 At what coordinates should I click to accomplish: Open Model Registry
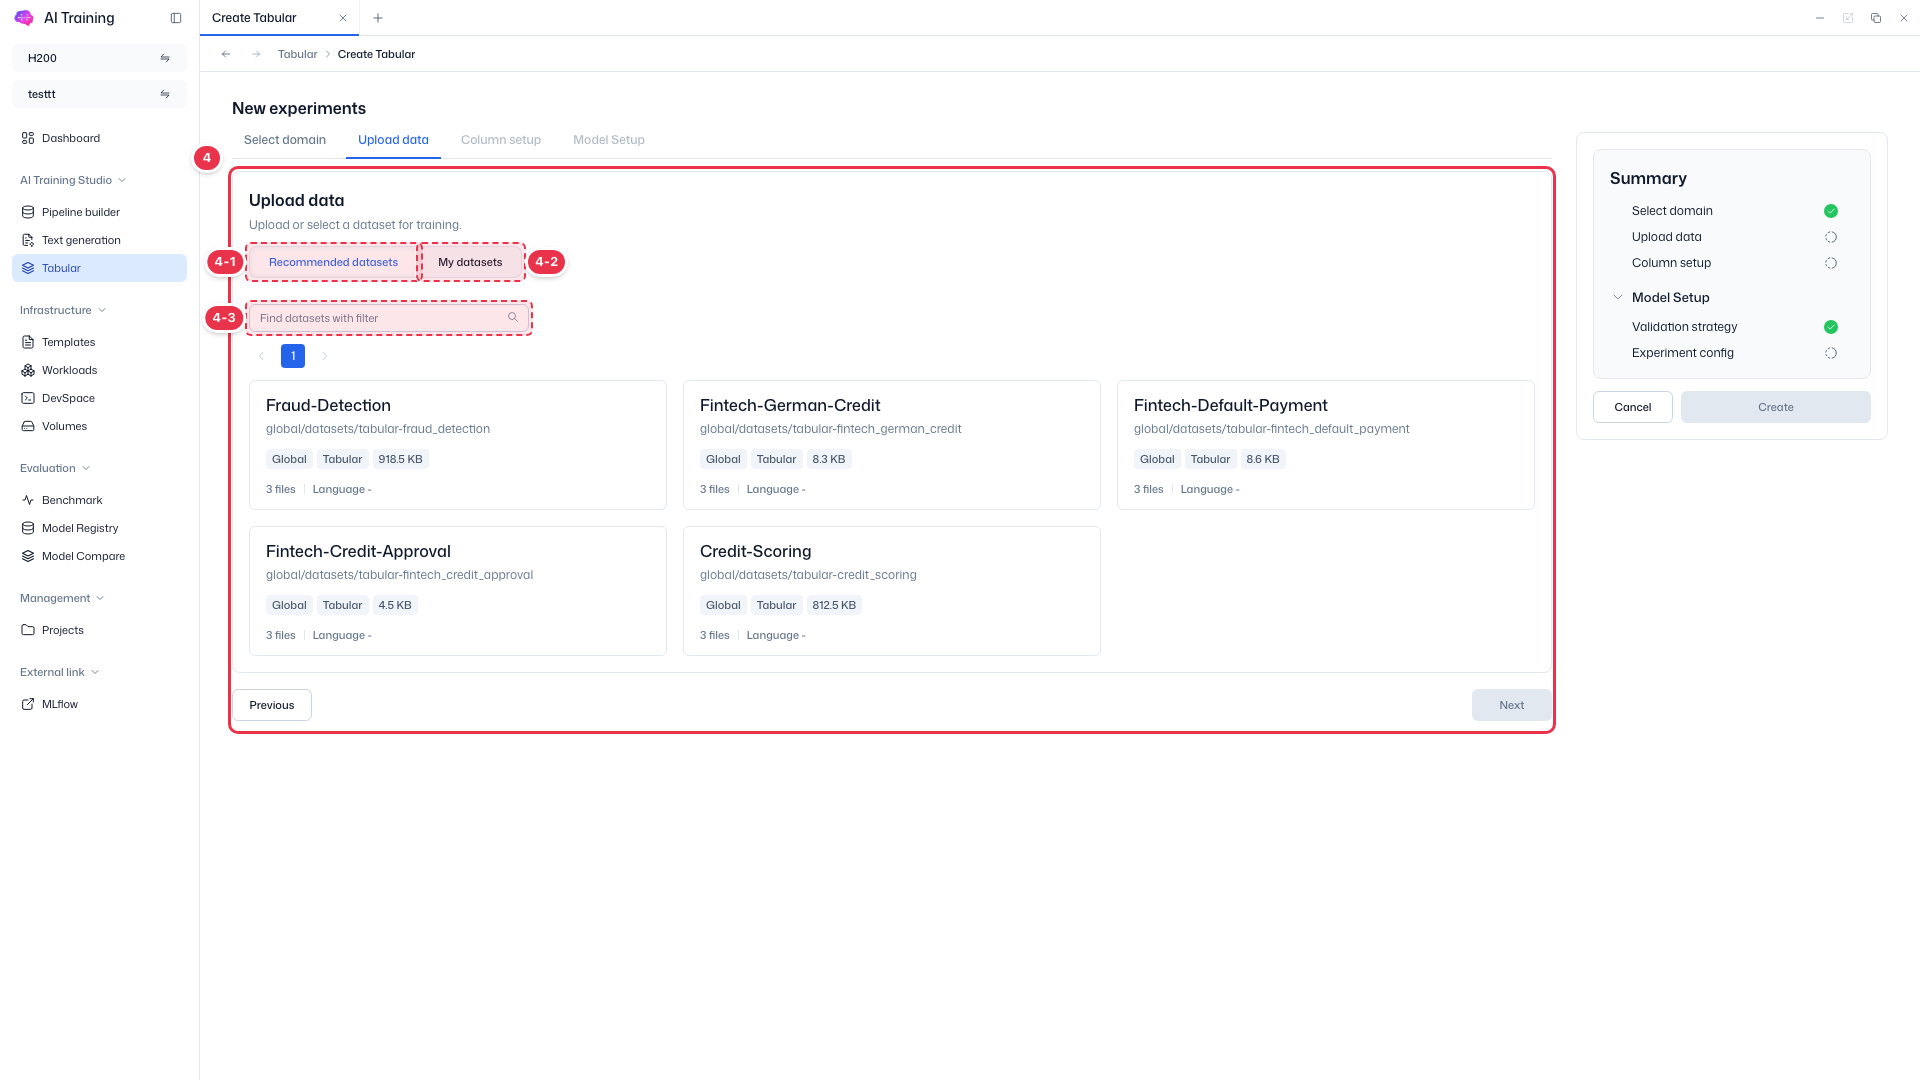99,528
